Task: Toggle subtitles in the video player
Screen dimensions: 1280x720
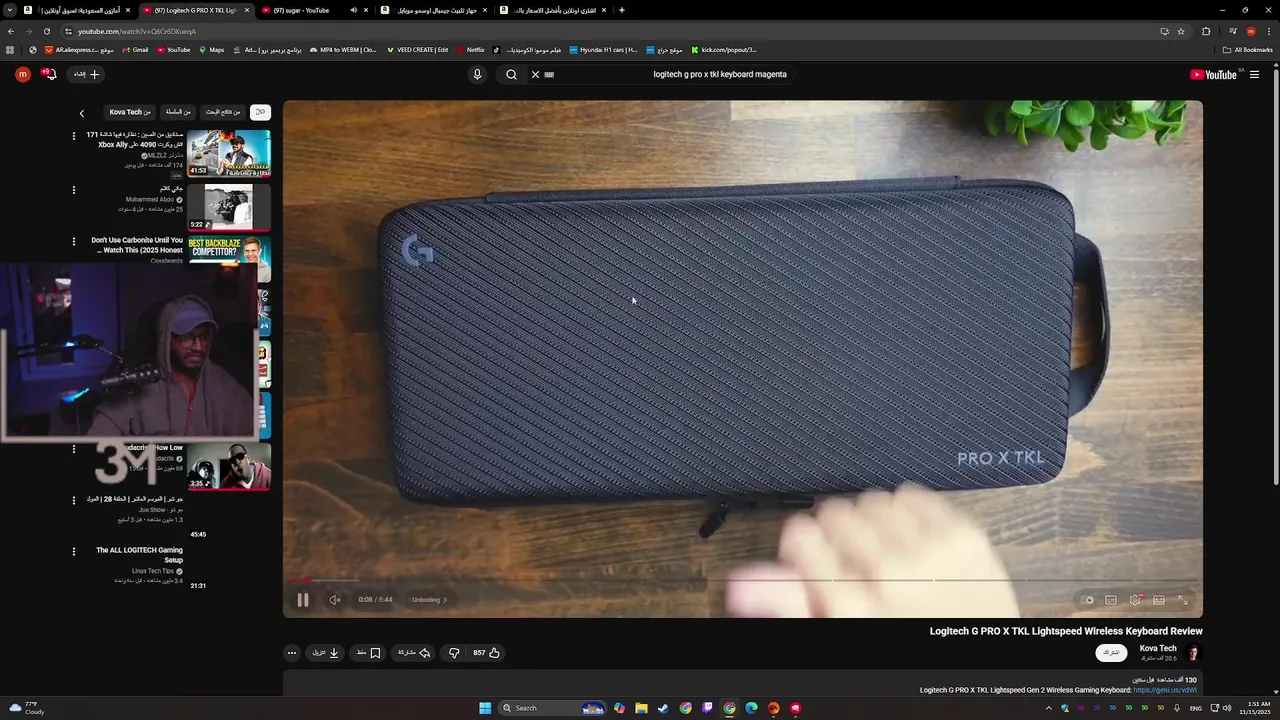Action: coord(1111,600)
